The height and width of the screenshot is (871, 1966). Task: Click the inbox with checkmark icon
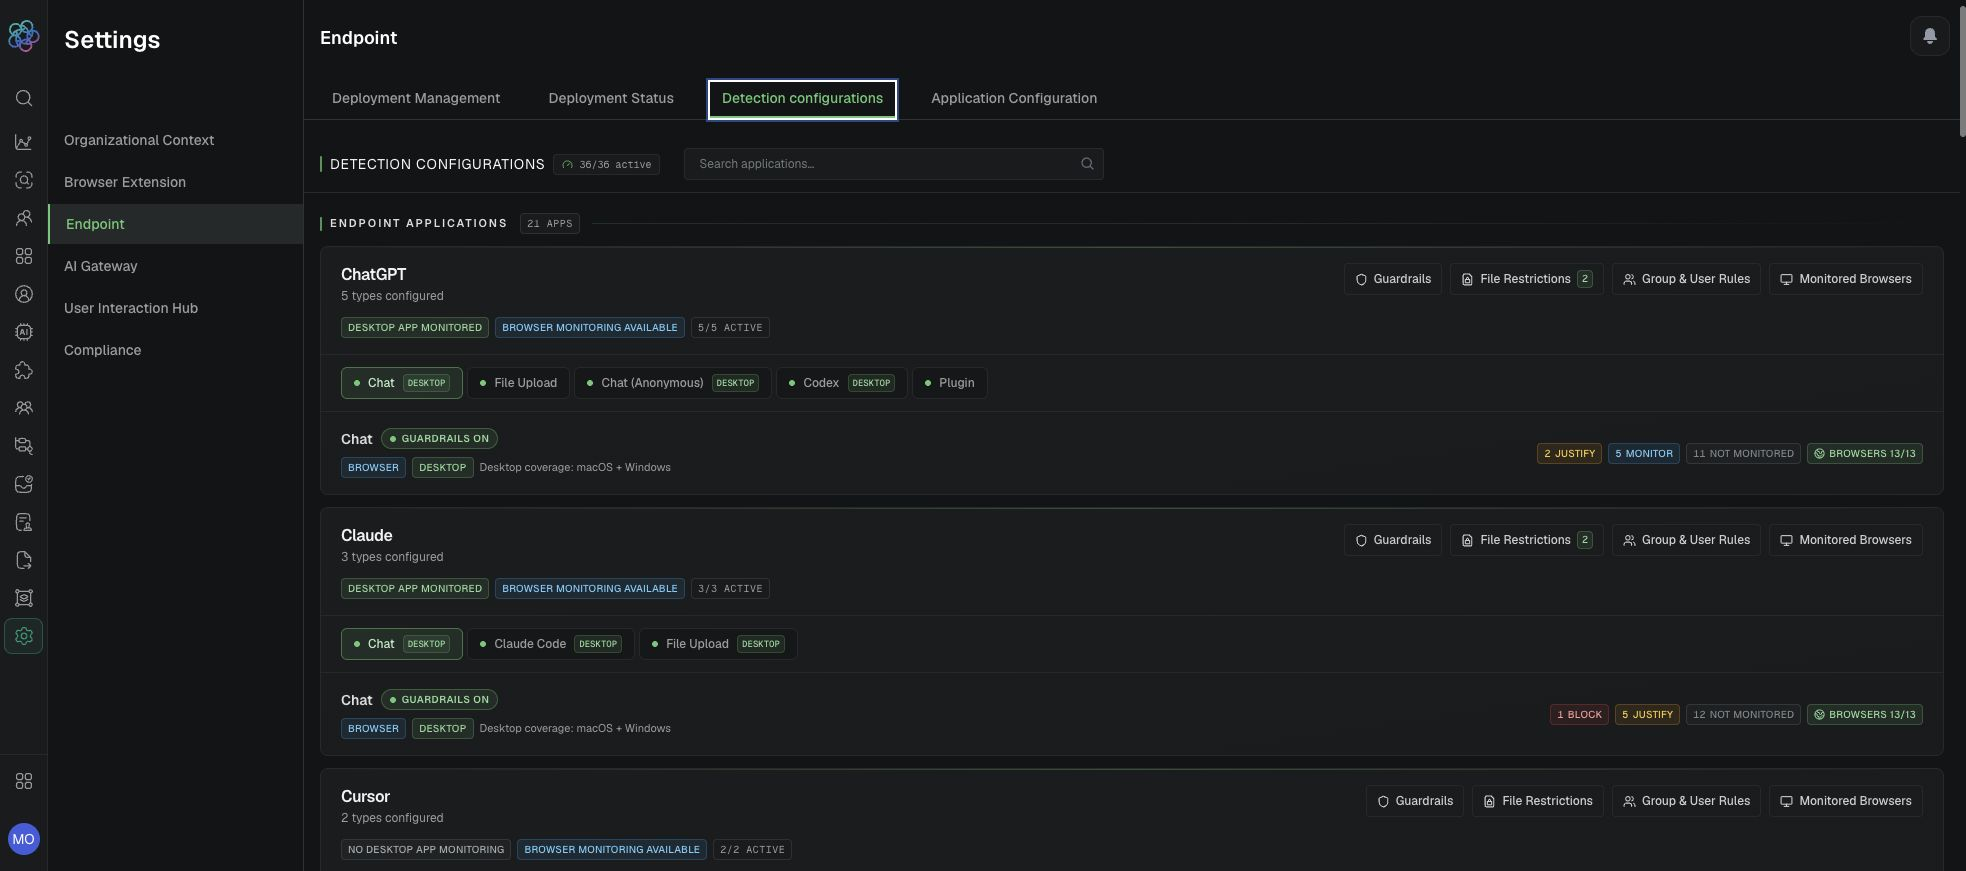pyautogui.click(x=24, y=484)
